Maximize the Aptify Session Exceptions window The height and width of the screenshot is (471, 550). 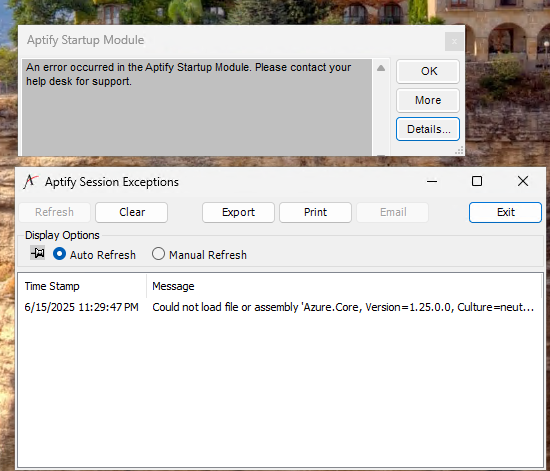tap(477, 181)
